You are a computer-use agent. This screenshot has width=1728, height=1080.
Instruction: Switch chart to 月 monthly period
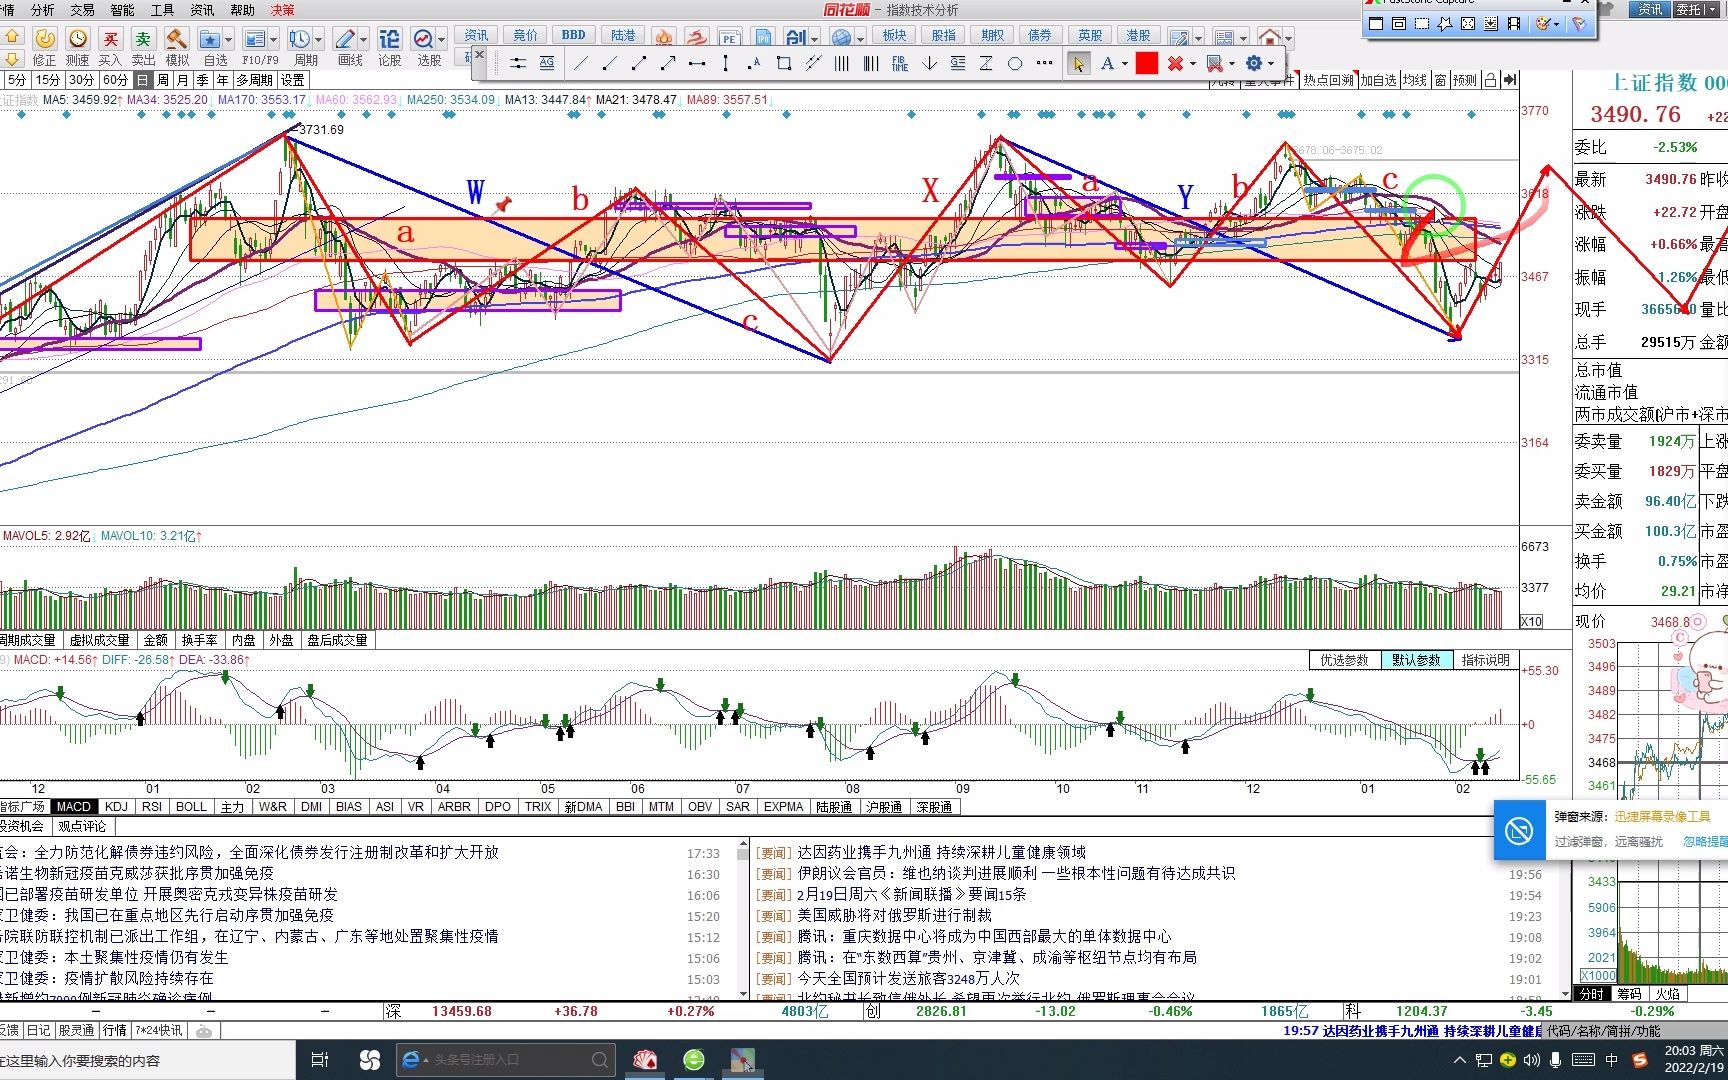(182, 80)
